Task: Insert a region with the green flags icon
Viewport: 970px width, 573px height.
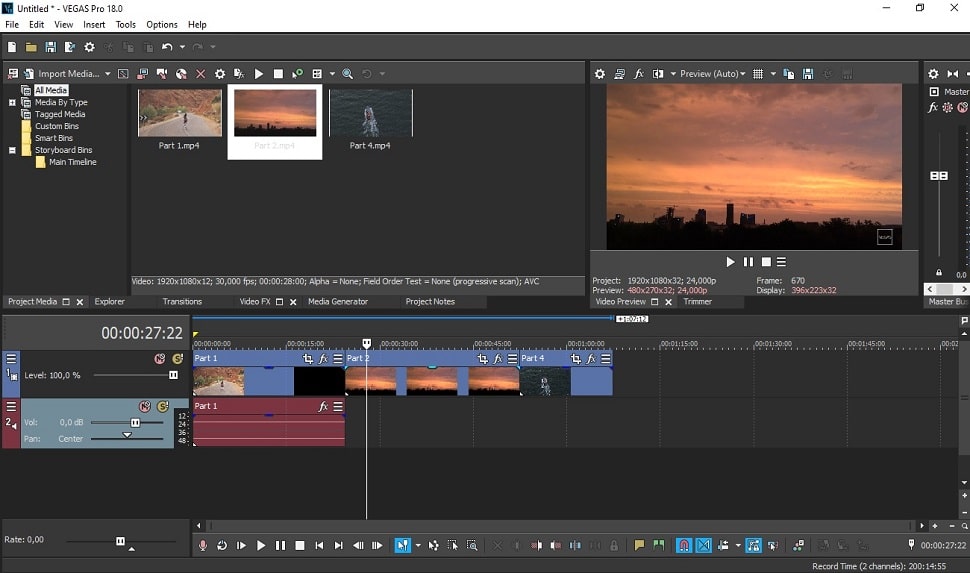Action: tap(659, 545)
